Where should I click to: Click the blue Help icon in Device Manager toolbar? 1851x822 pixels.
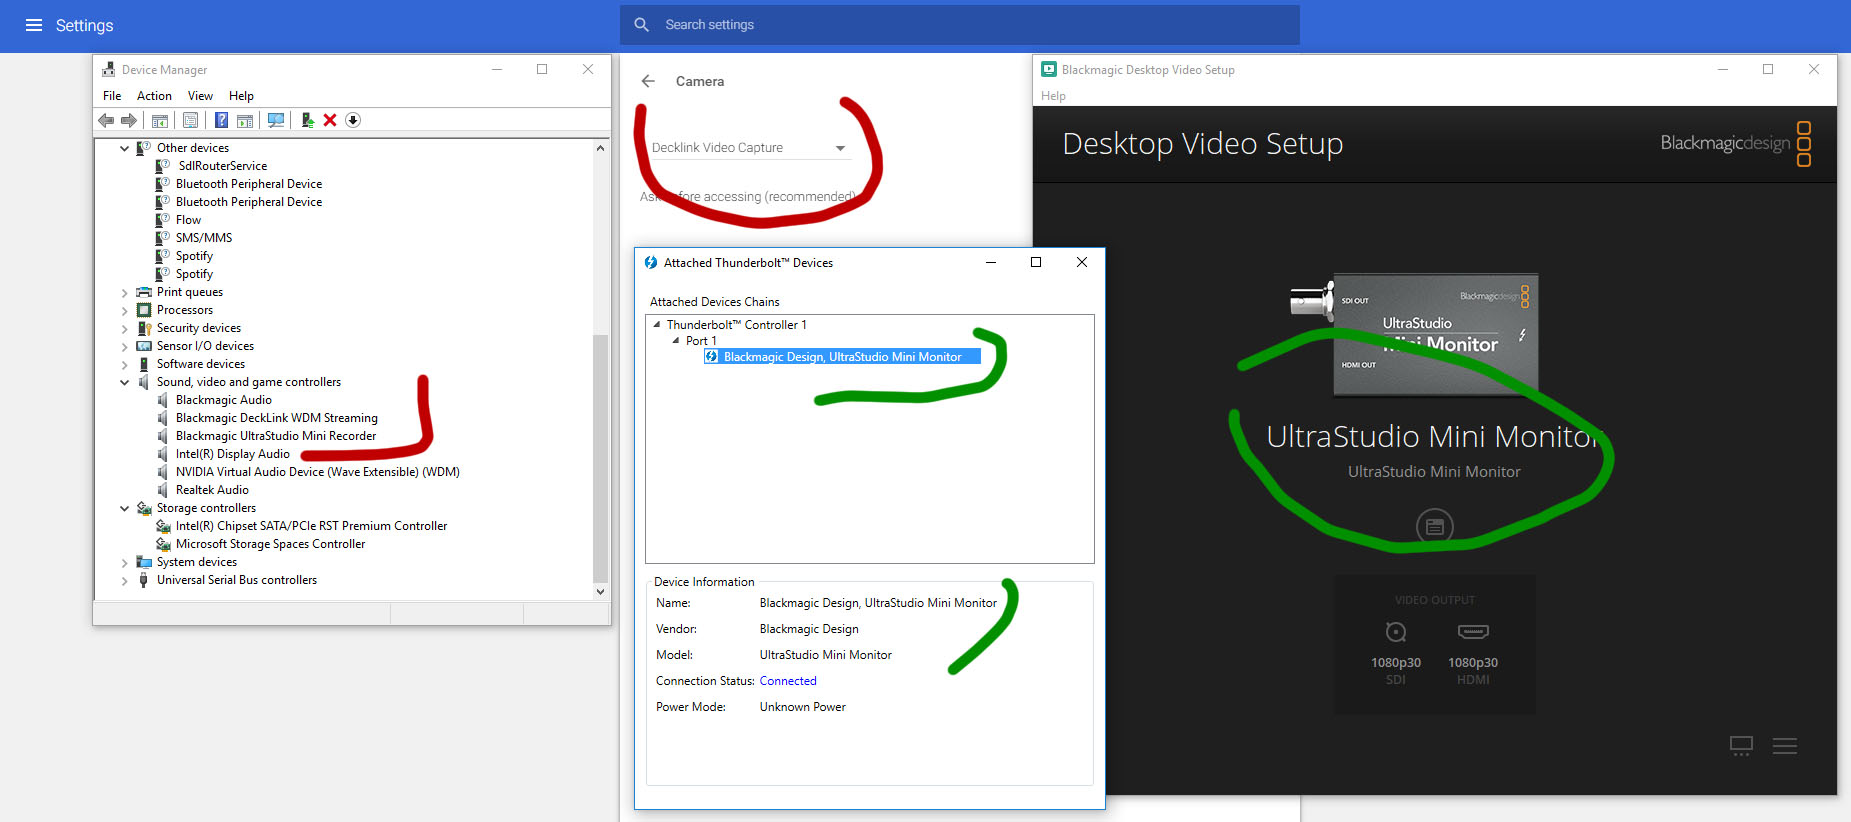[x=221, y=120]
